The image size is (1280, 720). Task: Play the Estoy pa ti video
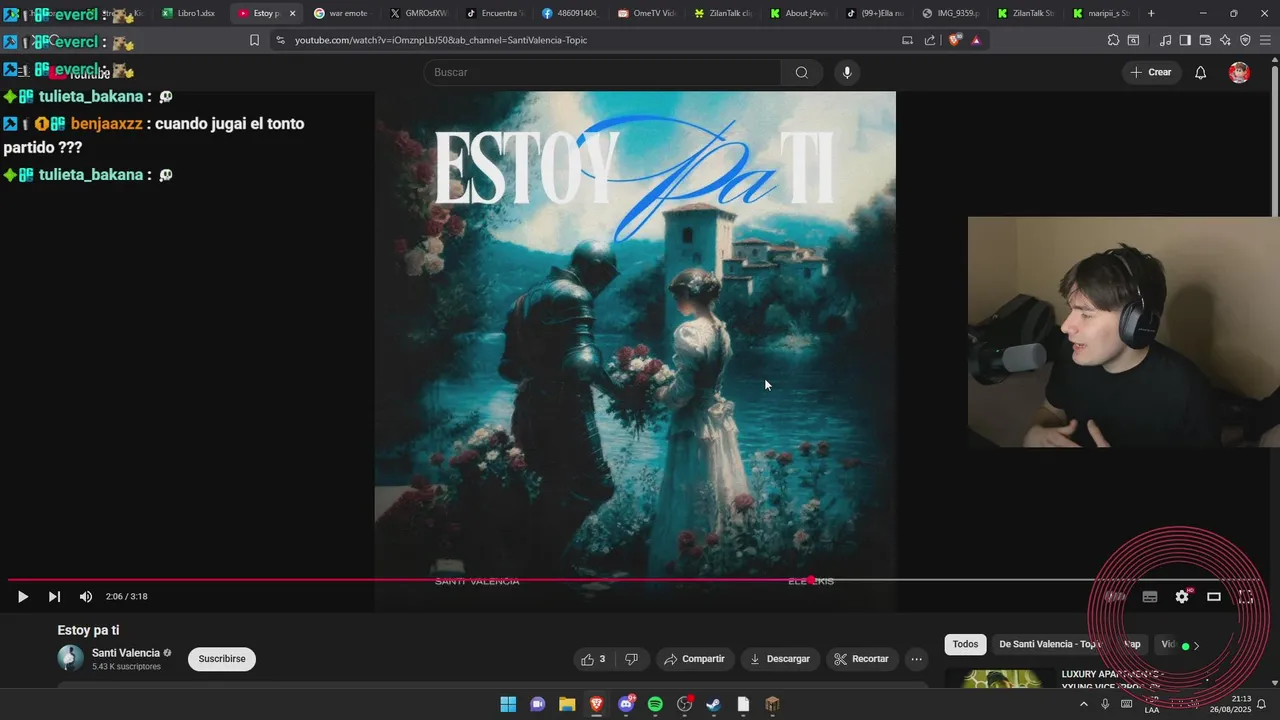[x=22, y=597]
